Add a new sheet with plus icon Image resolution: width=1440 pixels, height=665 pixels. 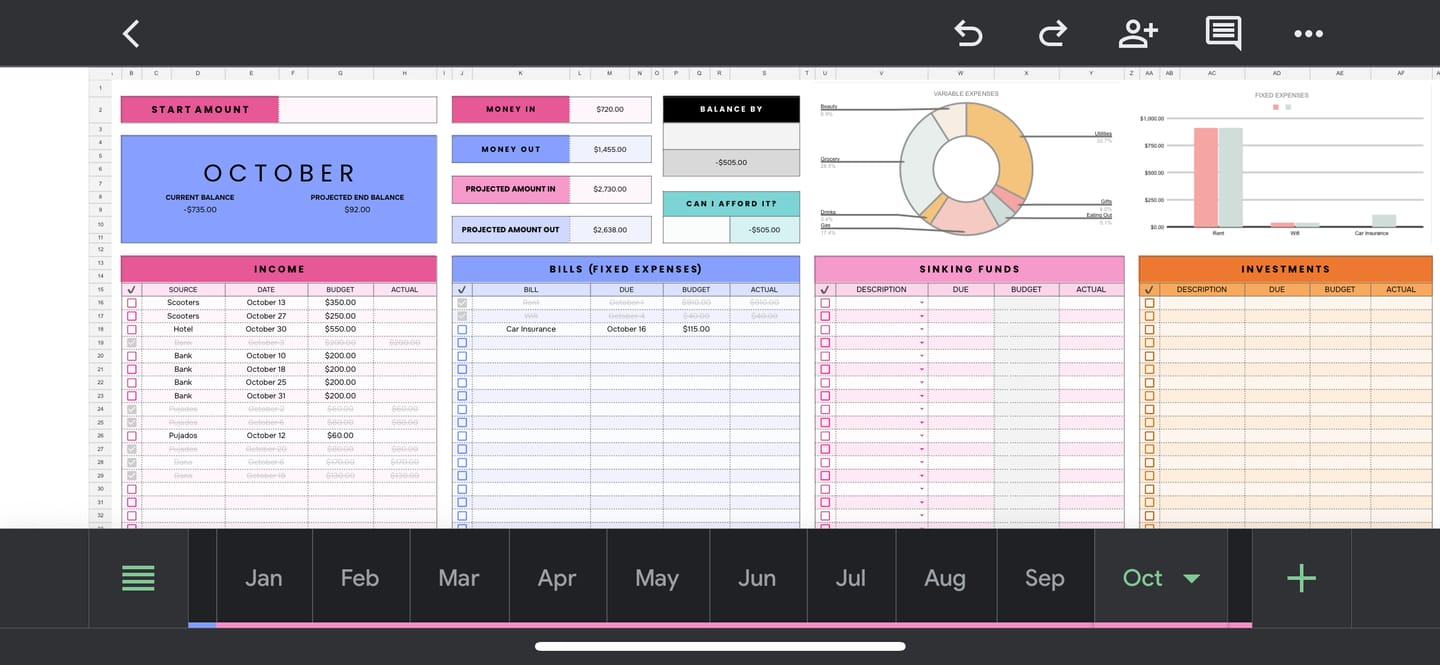tap(1301, 578)
